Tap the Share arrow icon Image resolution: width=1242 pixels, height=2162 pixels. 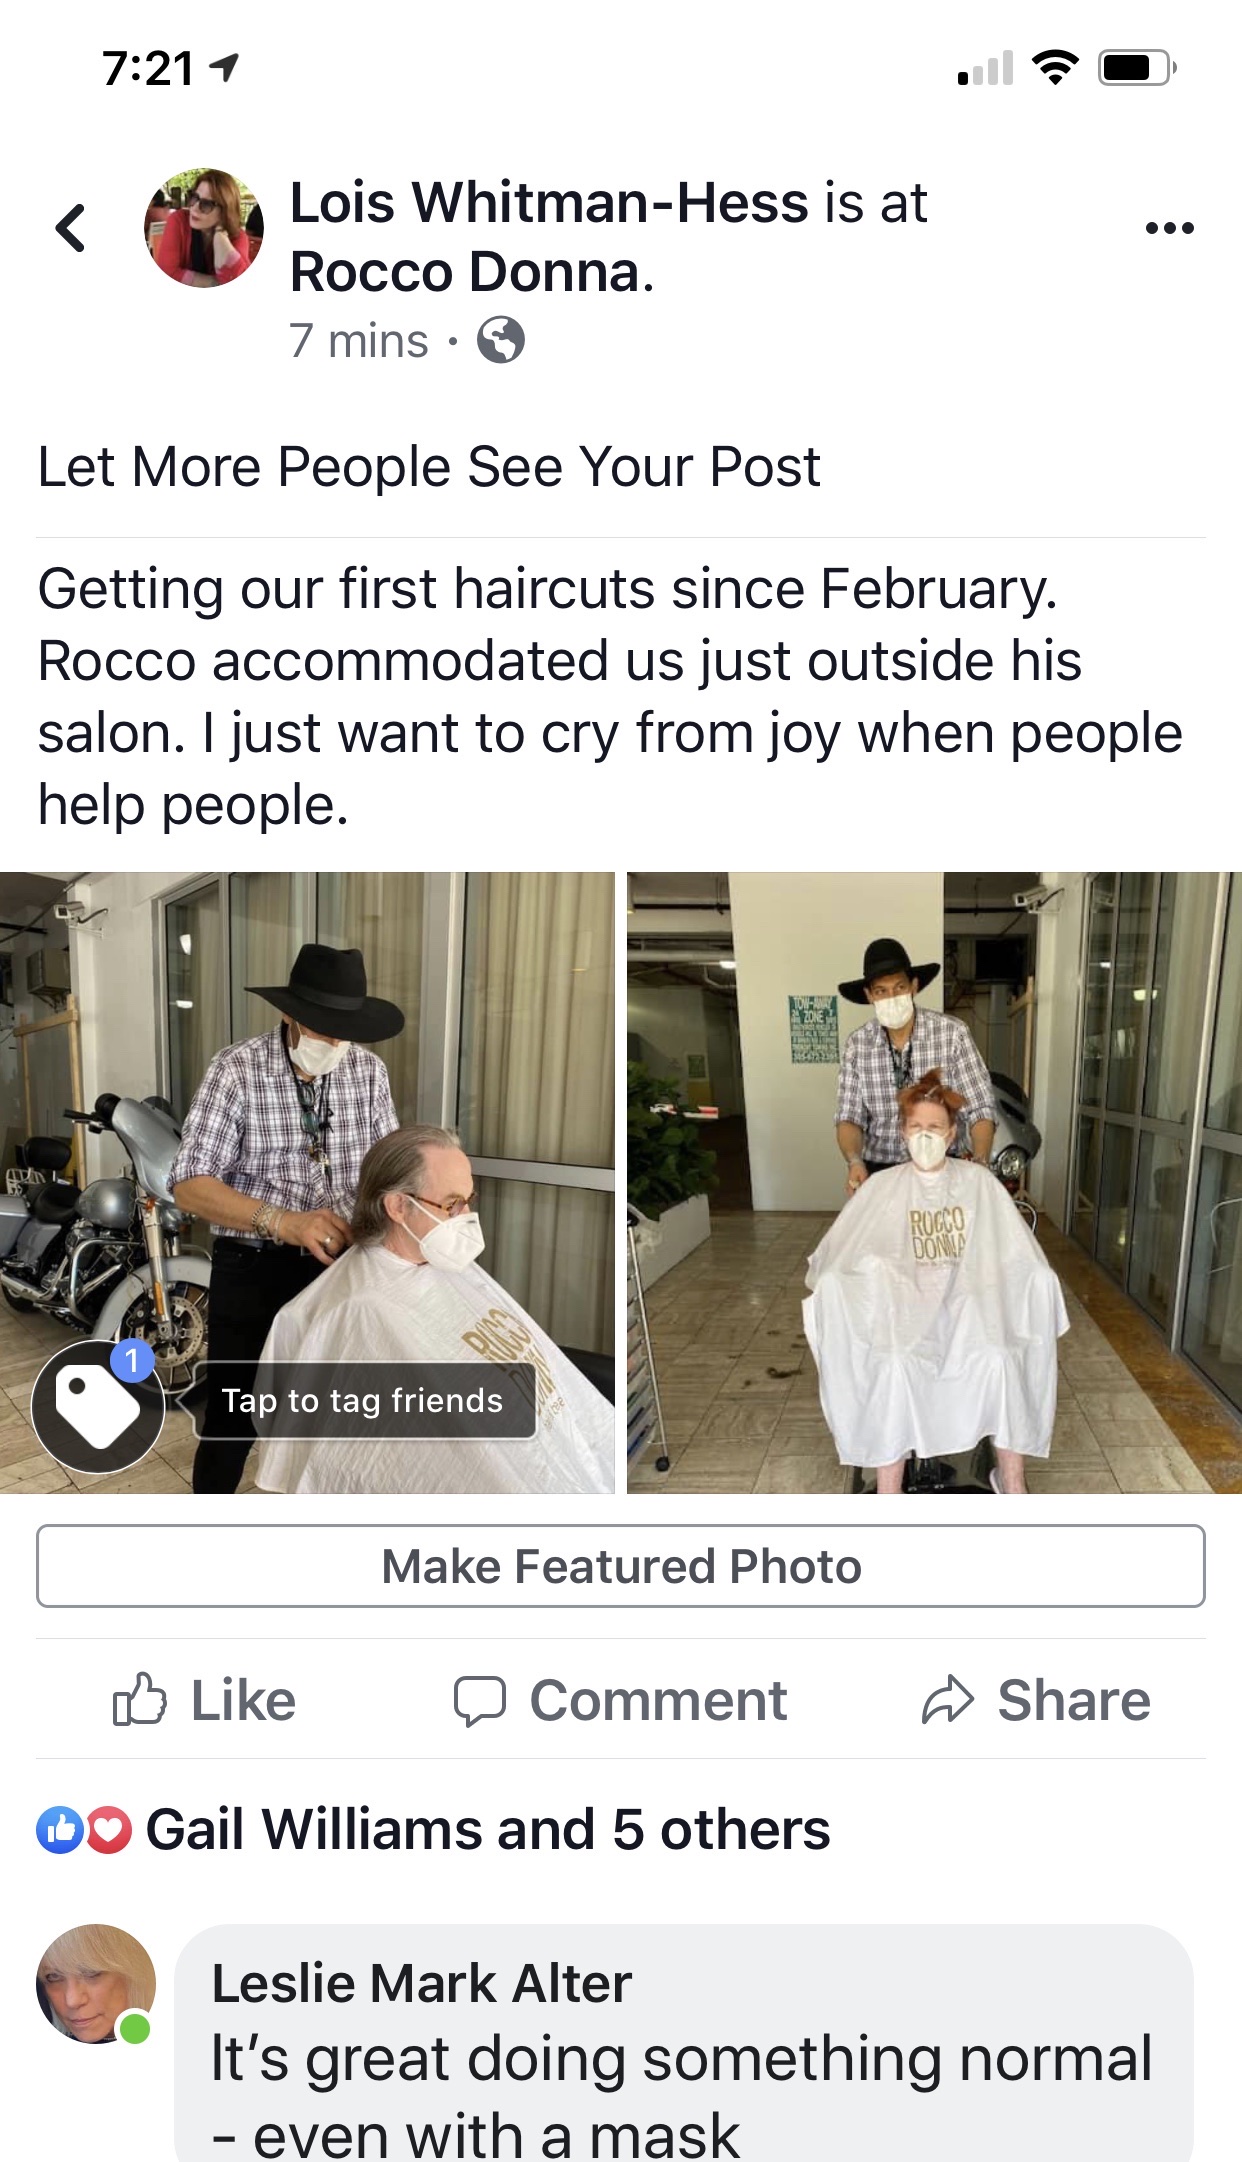pyautogui.click(x=947, y=1700)
